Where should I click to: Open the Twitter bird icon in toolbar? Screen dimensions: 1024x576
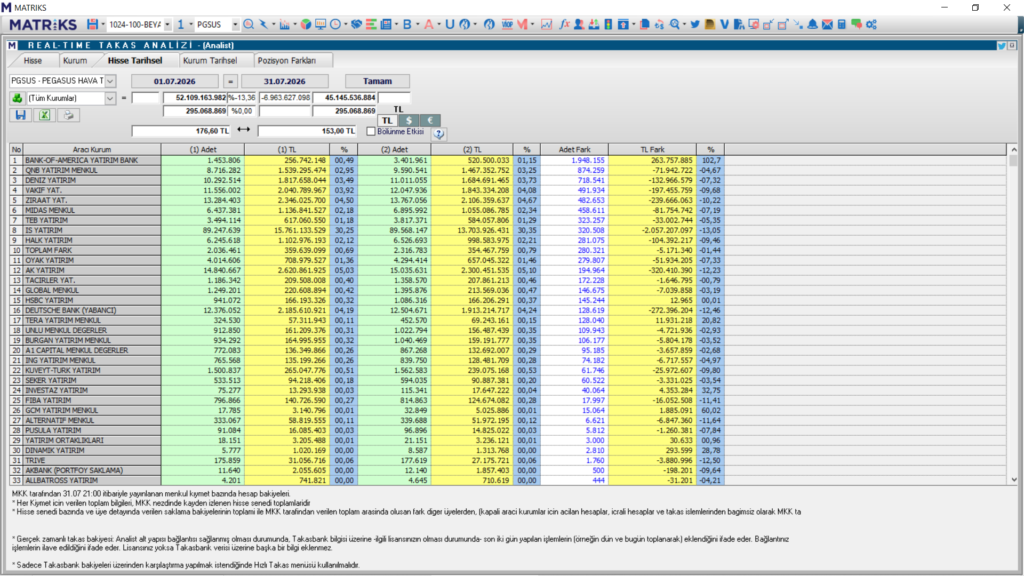pyautogui.click(x=695, y=24)
